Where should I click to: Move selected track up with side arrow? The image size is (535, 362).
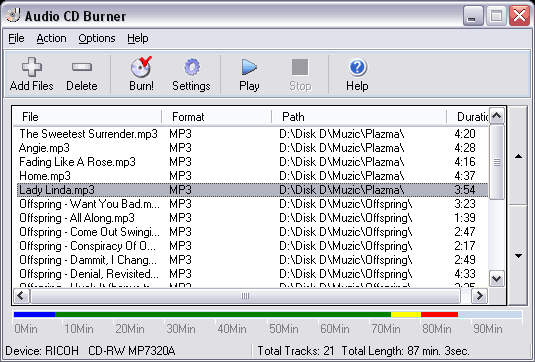[x=518, y=156]
